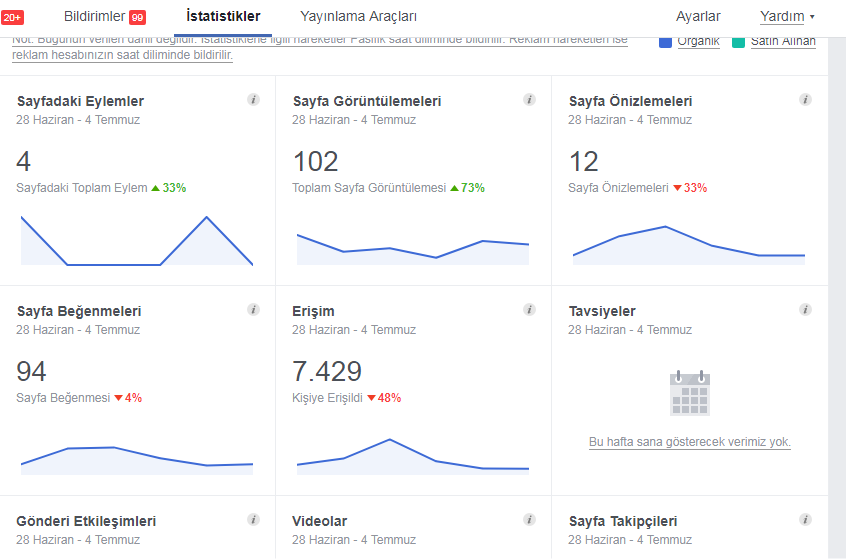
Task: Click date range under Sayfadaki Eylemler
Action: pos(78,120)
